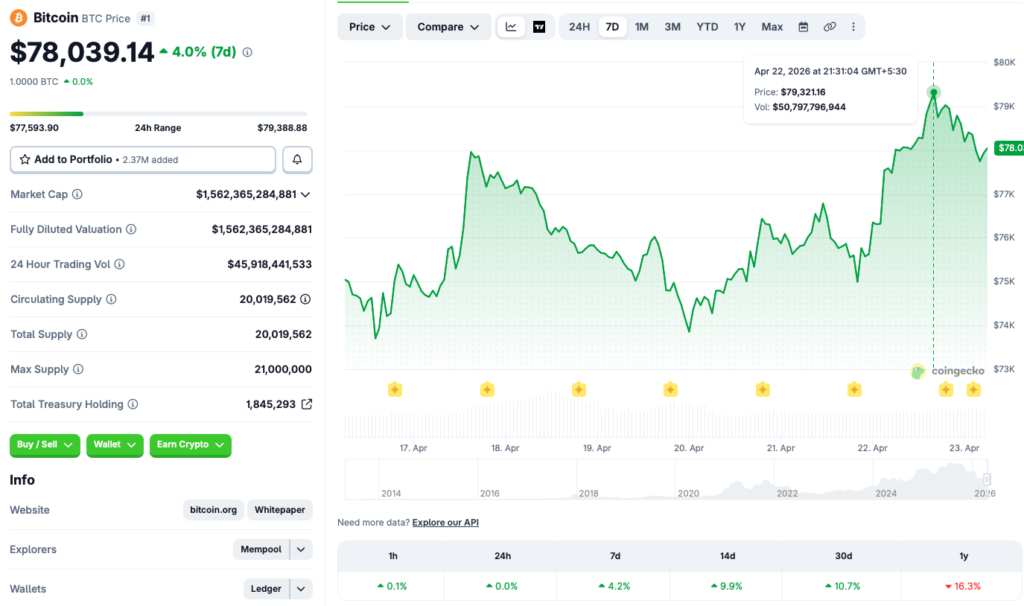Open the calendar date range icon
Screen dimensions: 1024x606
[x=803, y=27]
